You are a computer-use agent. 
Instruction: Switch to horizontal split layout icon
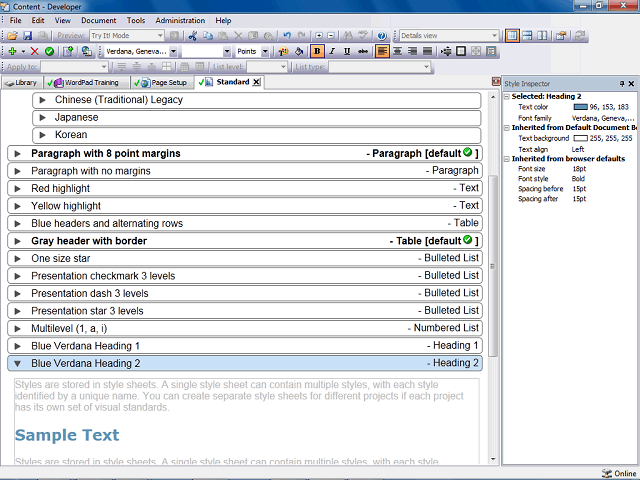tap(527, 36)
